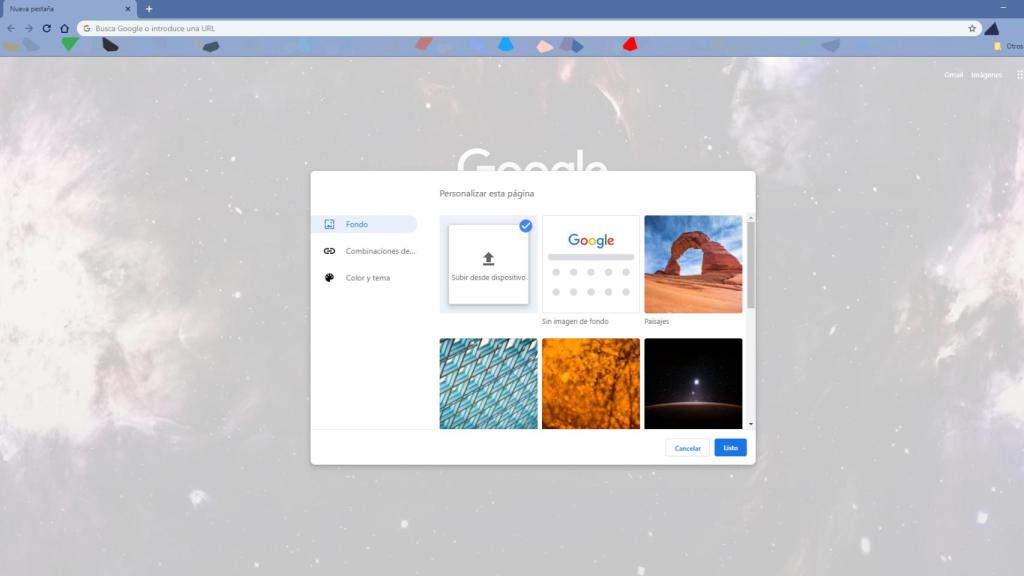The height and width of the screenshot is (576, 1024).
Task: Click the scroll down arrow in dialog scrollbar
Action: (x=751, y=424)
